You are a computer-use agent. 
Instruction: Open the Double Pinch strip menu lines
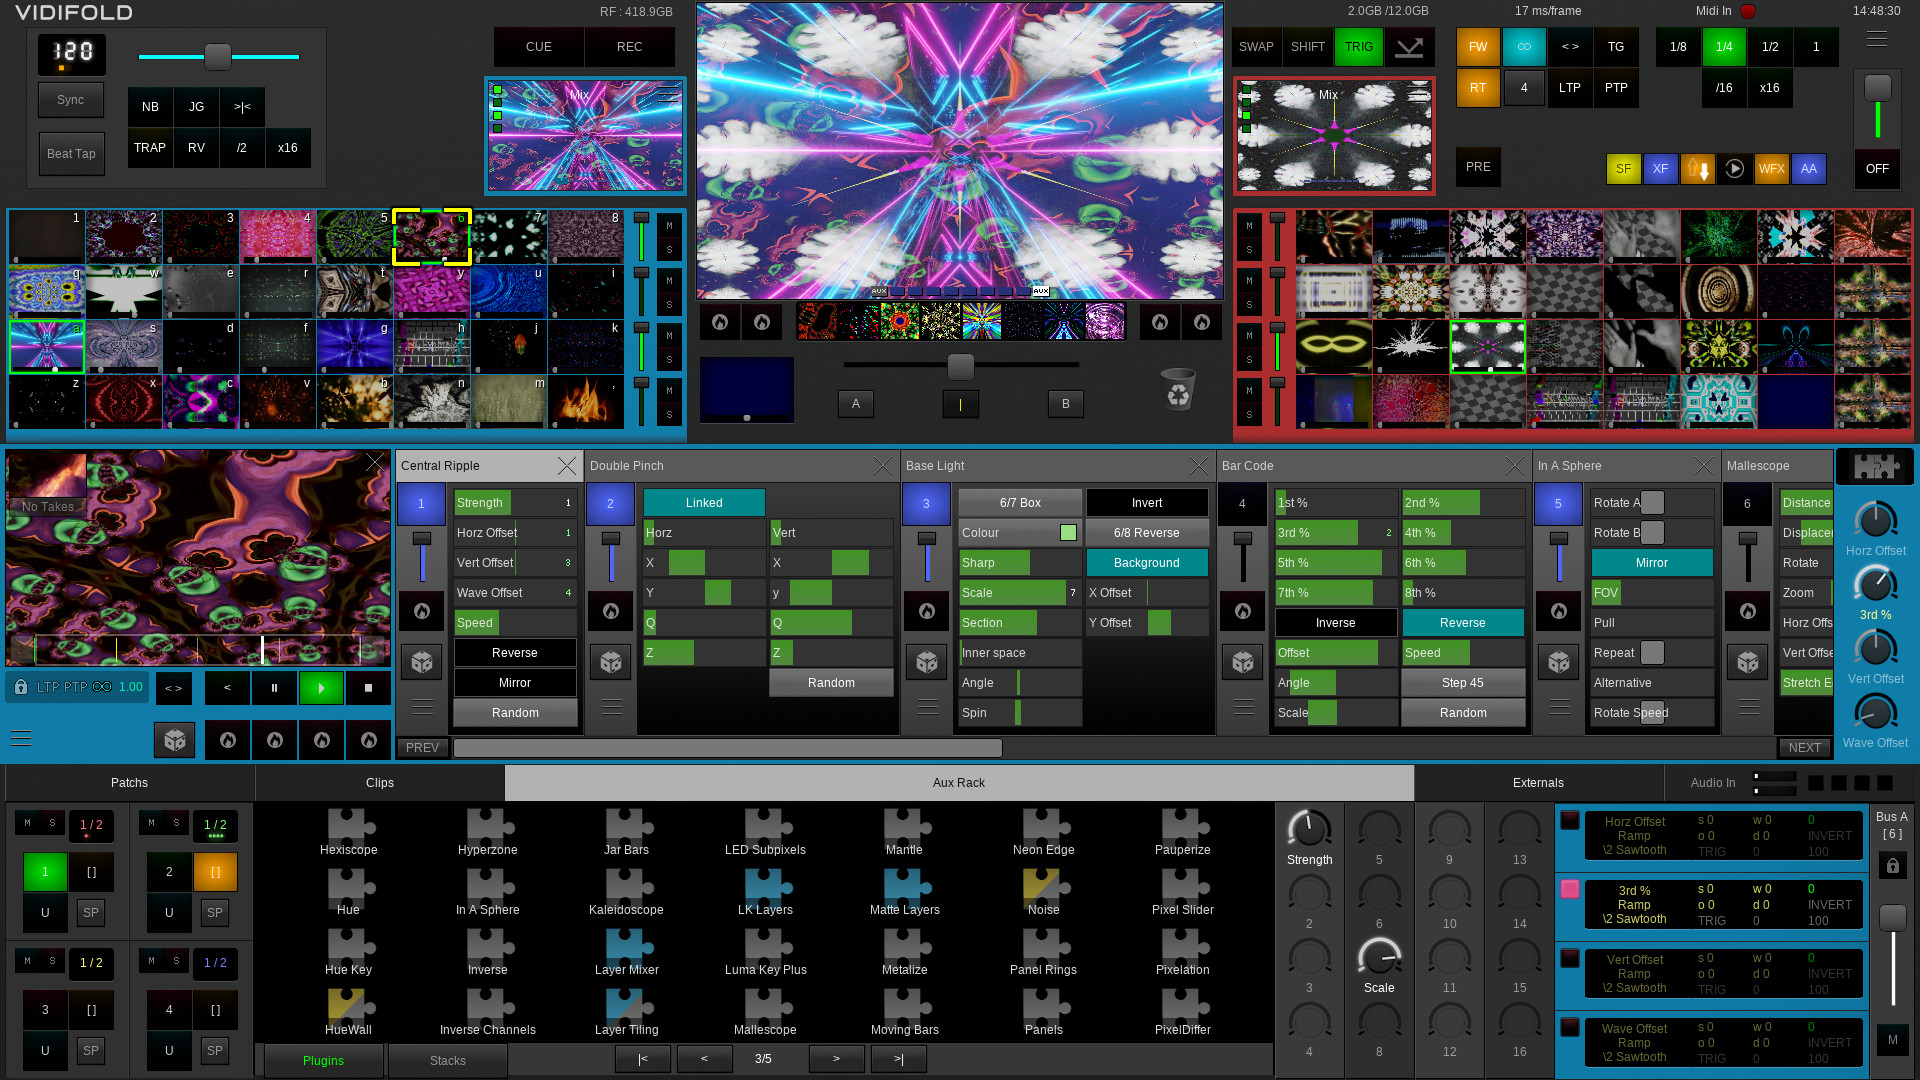pyautogui.click(x=612, y=707)
